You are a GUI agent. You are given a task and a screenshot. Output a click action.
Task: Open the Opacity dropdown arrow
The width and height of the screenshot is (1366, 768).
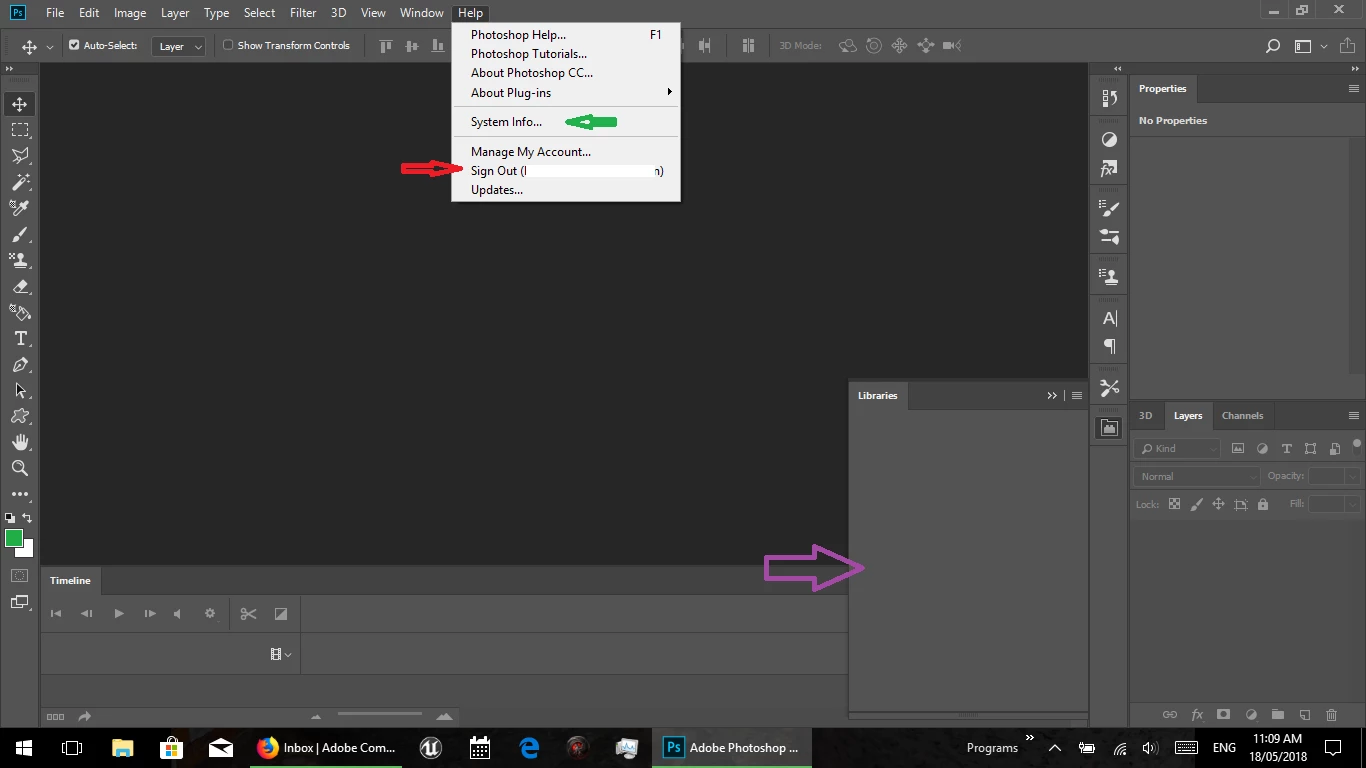[1352, 477]
